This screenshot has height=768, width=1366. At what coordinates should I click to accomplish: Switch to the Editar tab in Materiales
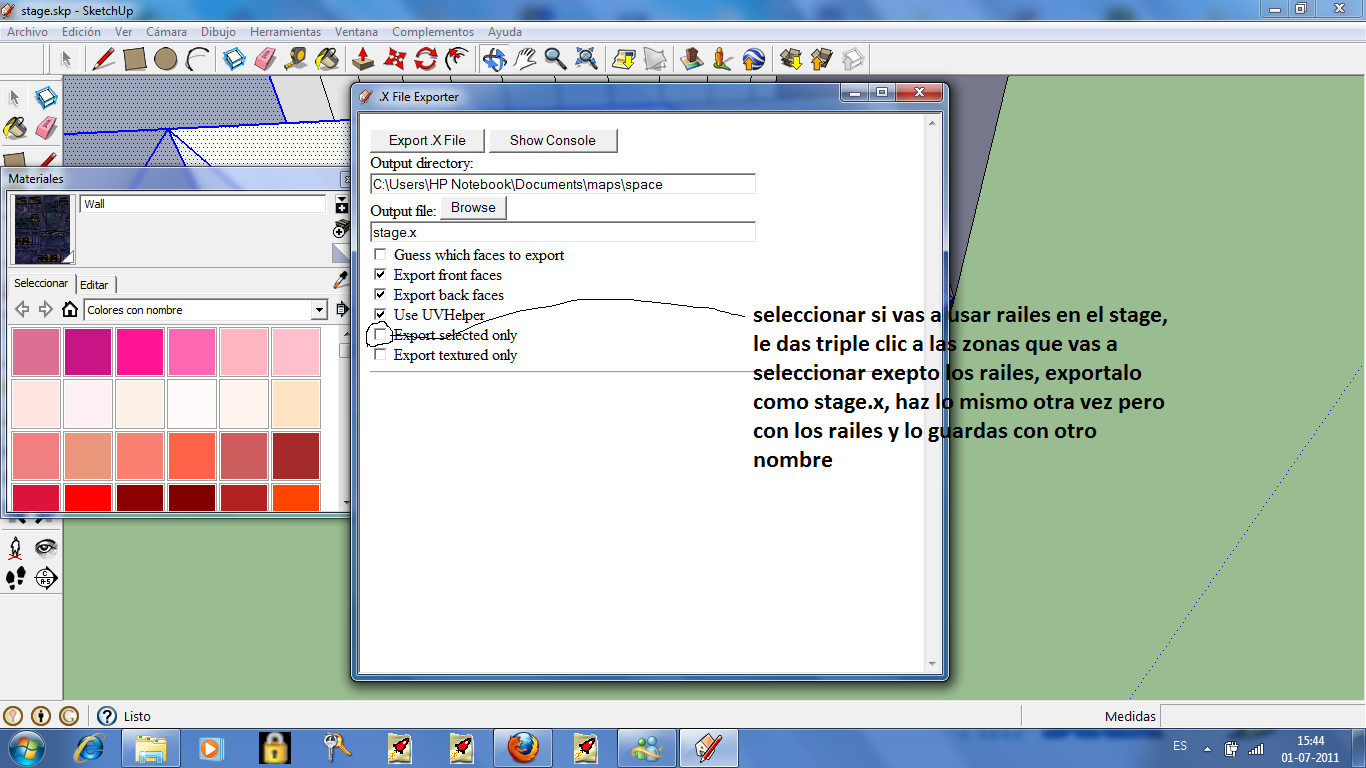click(x=95, y=284)
